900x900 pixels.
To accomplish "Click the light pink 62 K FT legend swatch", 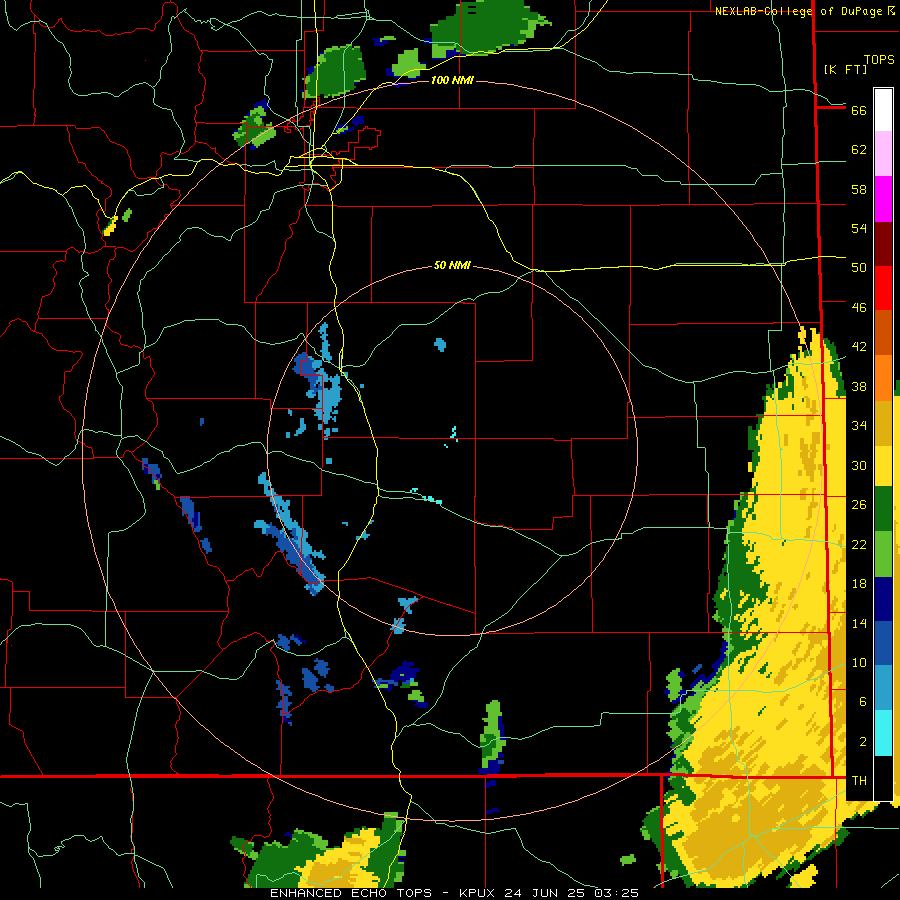I will (883, 153).
